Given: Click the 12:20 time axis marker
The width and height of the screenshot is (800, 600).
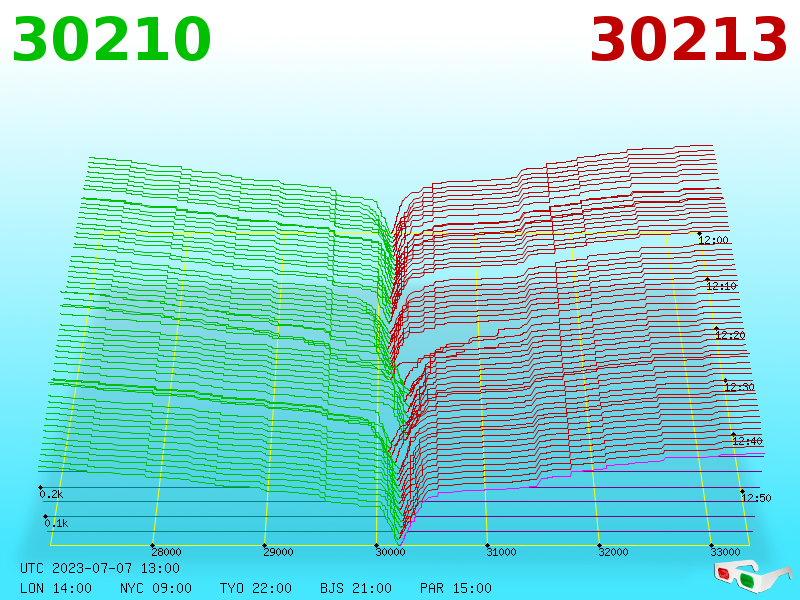Looking at the screenshot, I should [x=730, y=335].
